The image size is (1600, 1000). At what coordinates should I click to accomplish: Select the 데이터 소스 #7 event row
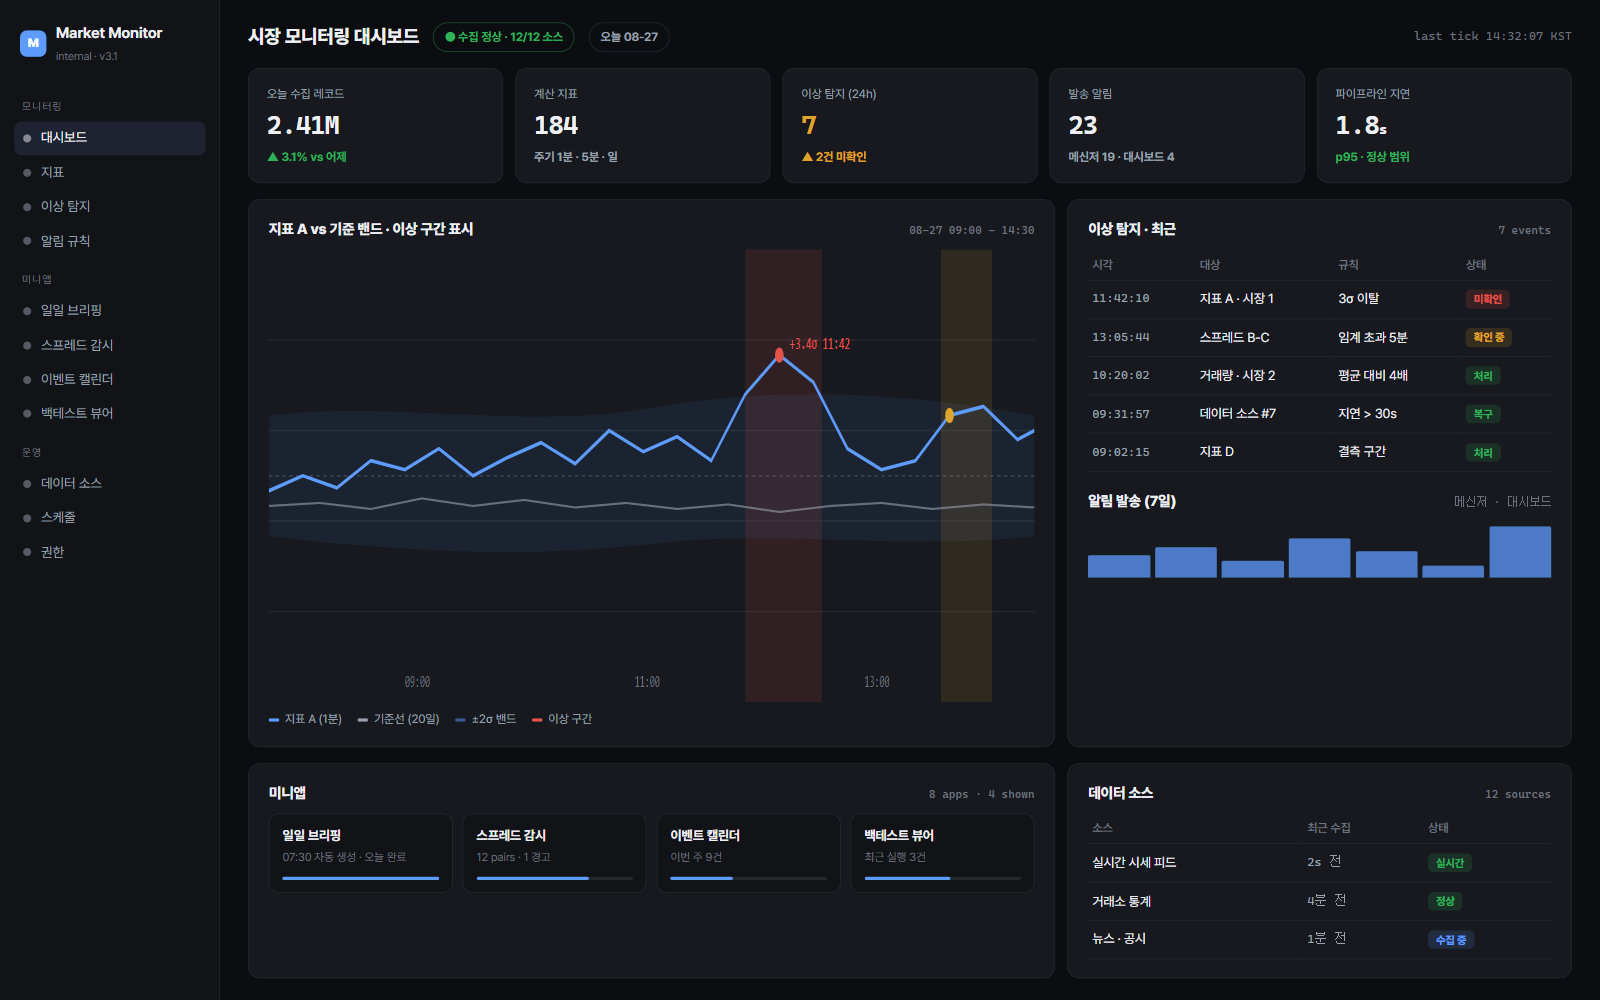(1320, 414)
